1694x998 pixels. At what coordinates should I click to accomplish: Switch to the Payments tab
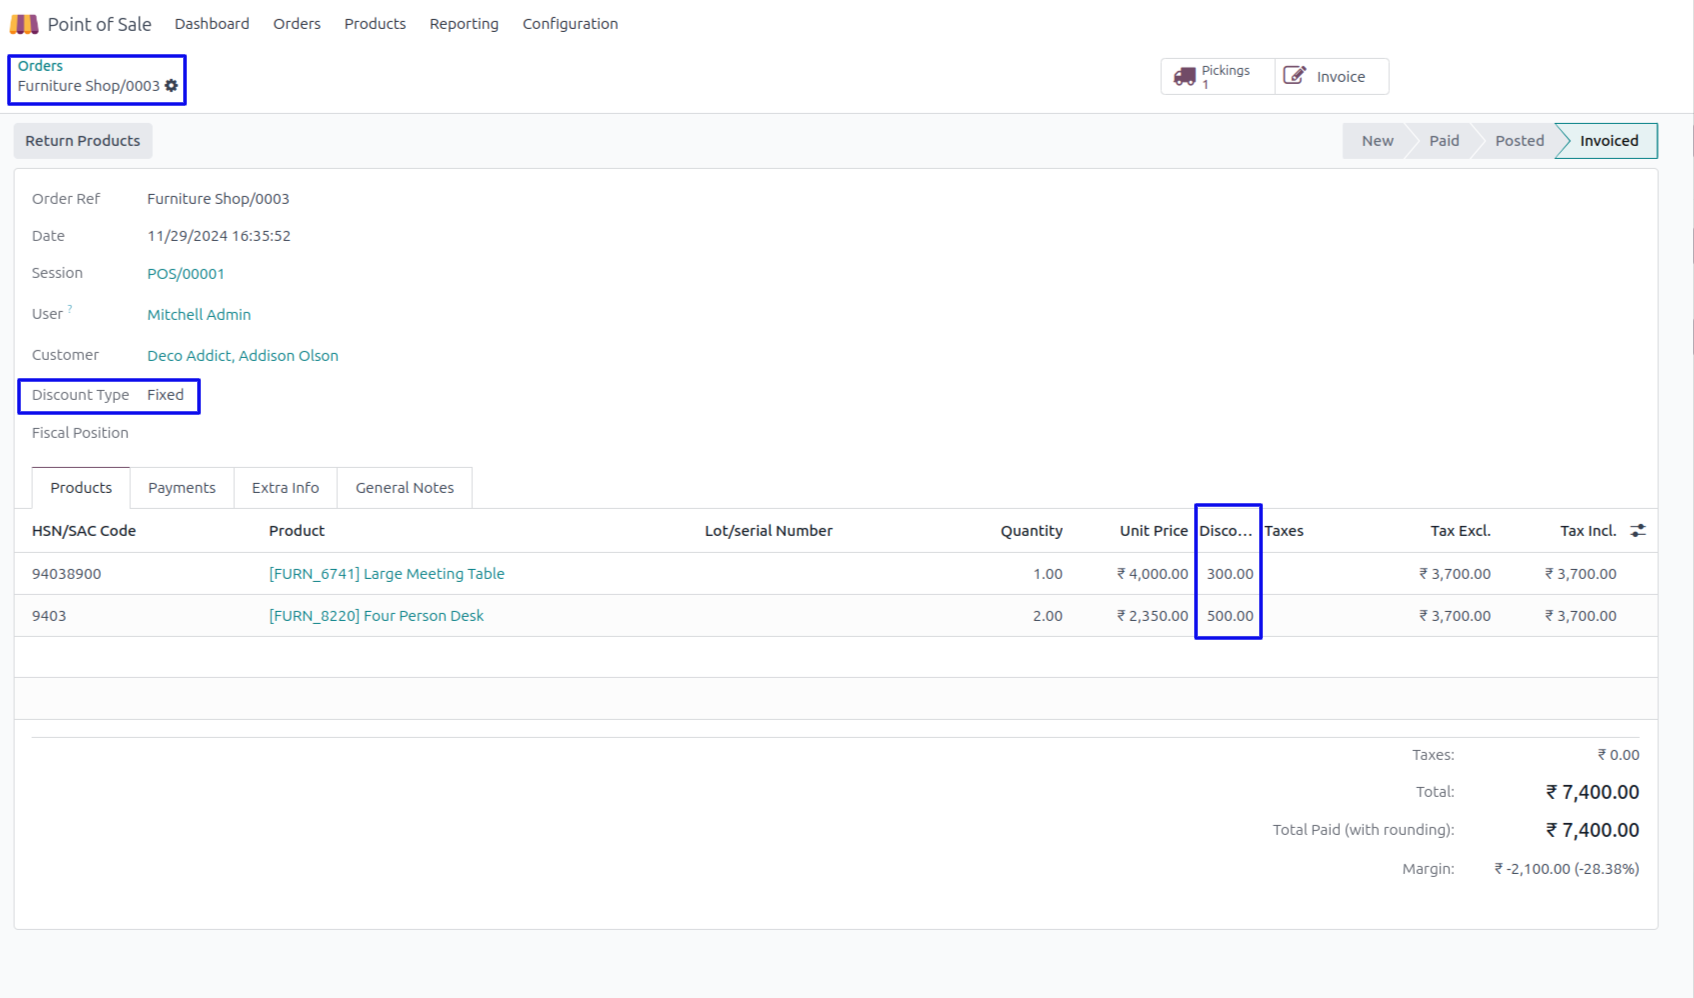182,488
